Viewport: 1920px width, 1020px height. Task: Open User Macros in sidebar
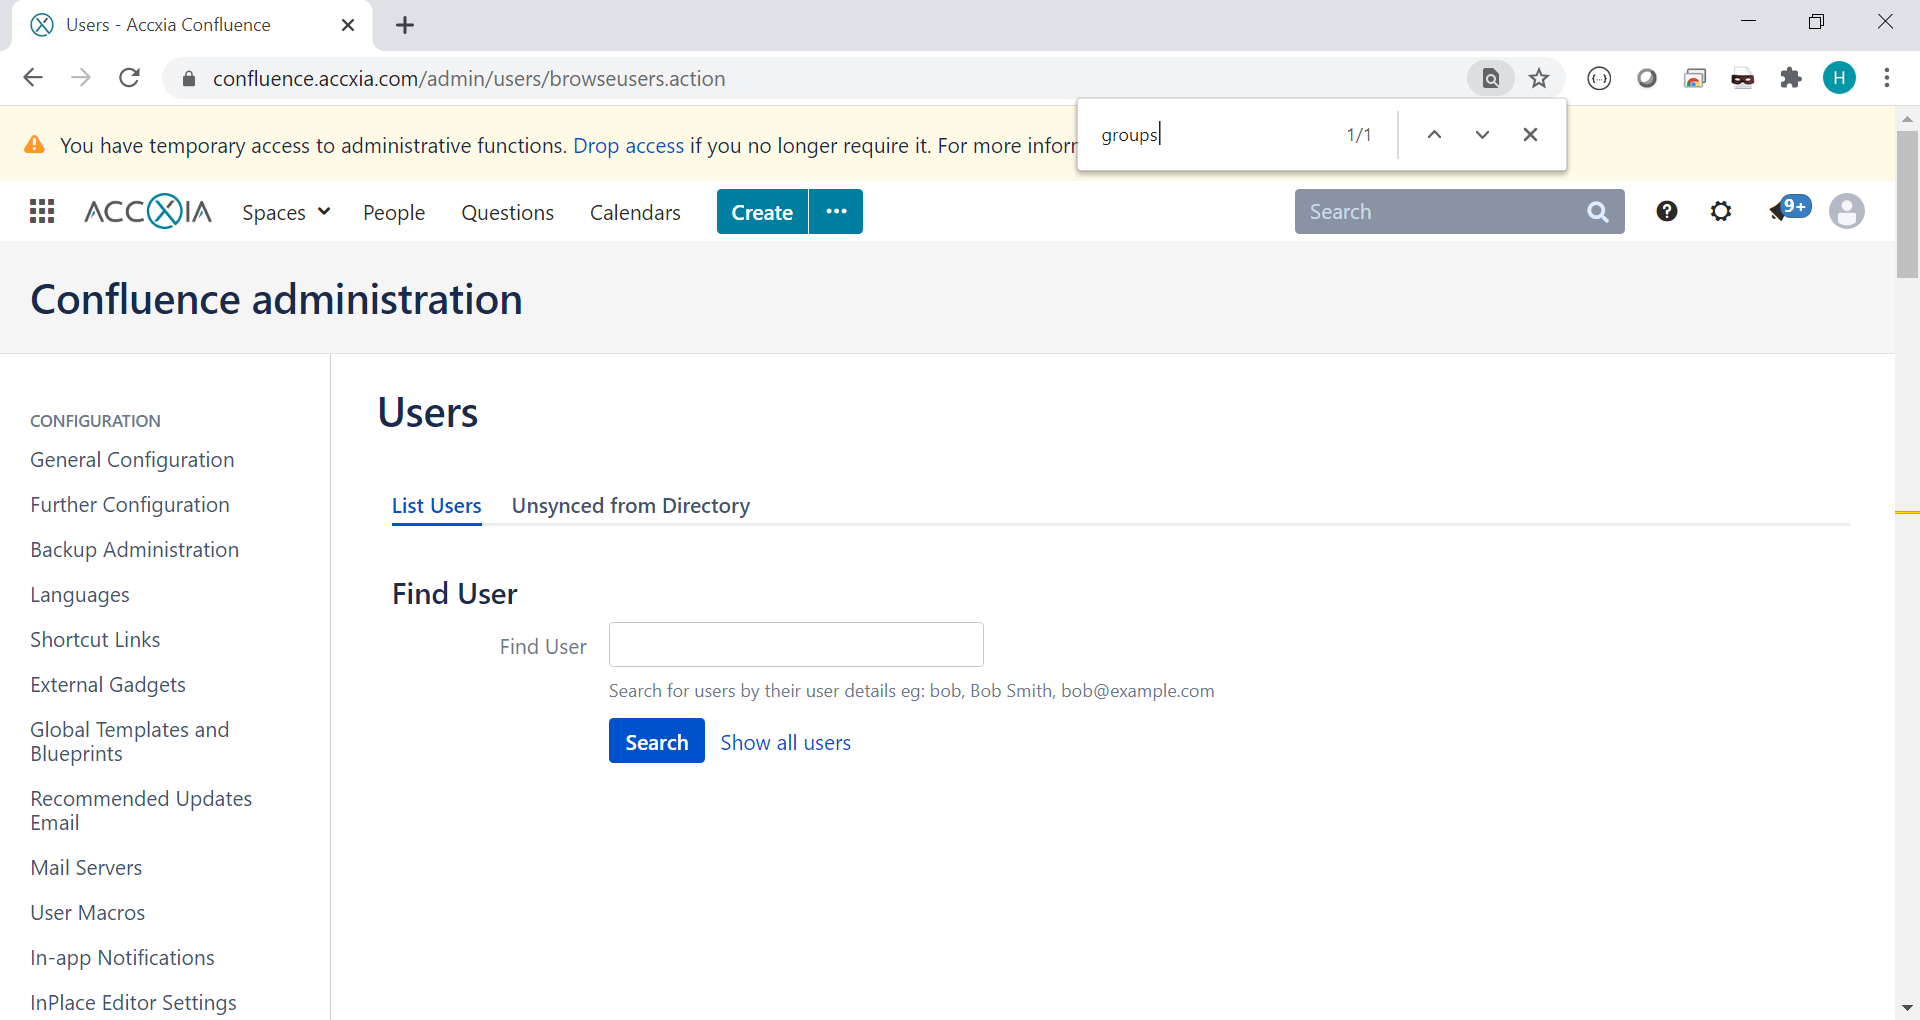pyautogui.click(x=88, y=913)
